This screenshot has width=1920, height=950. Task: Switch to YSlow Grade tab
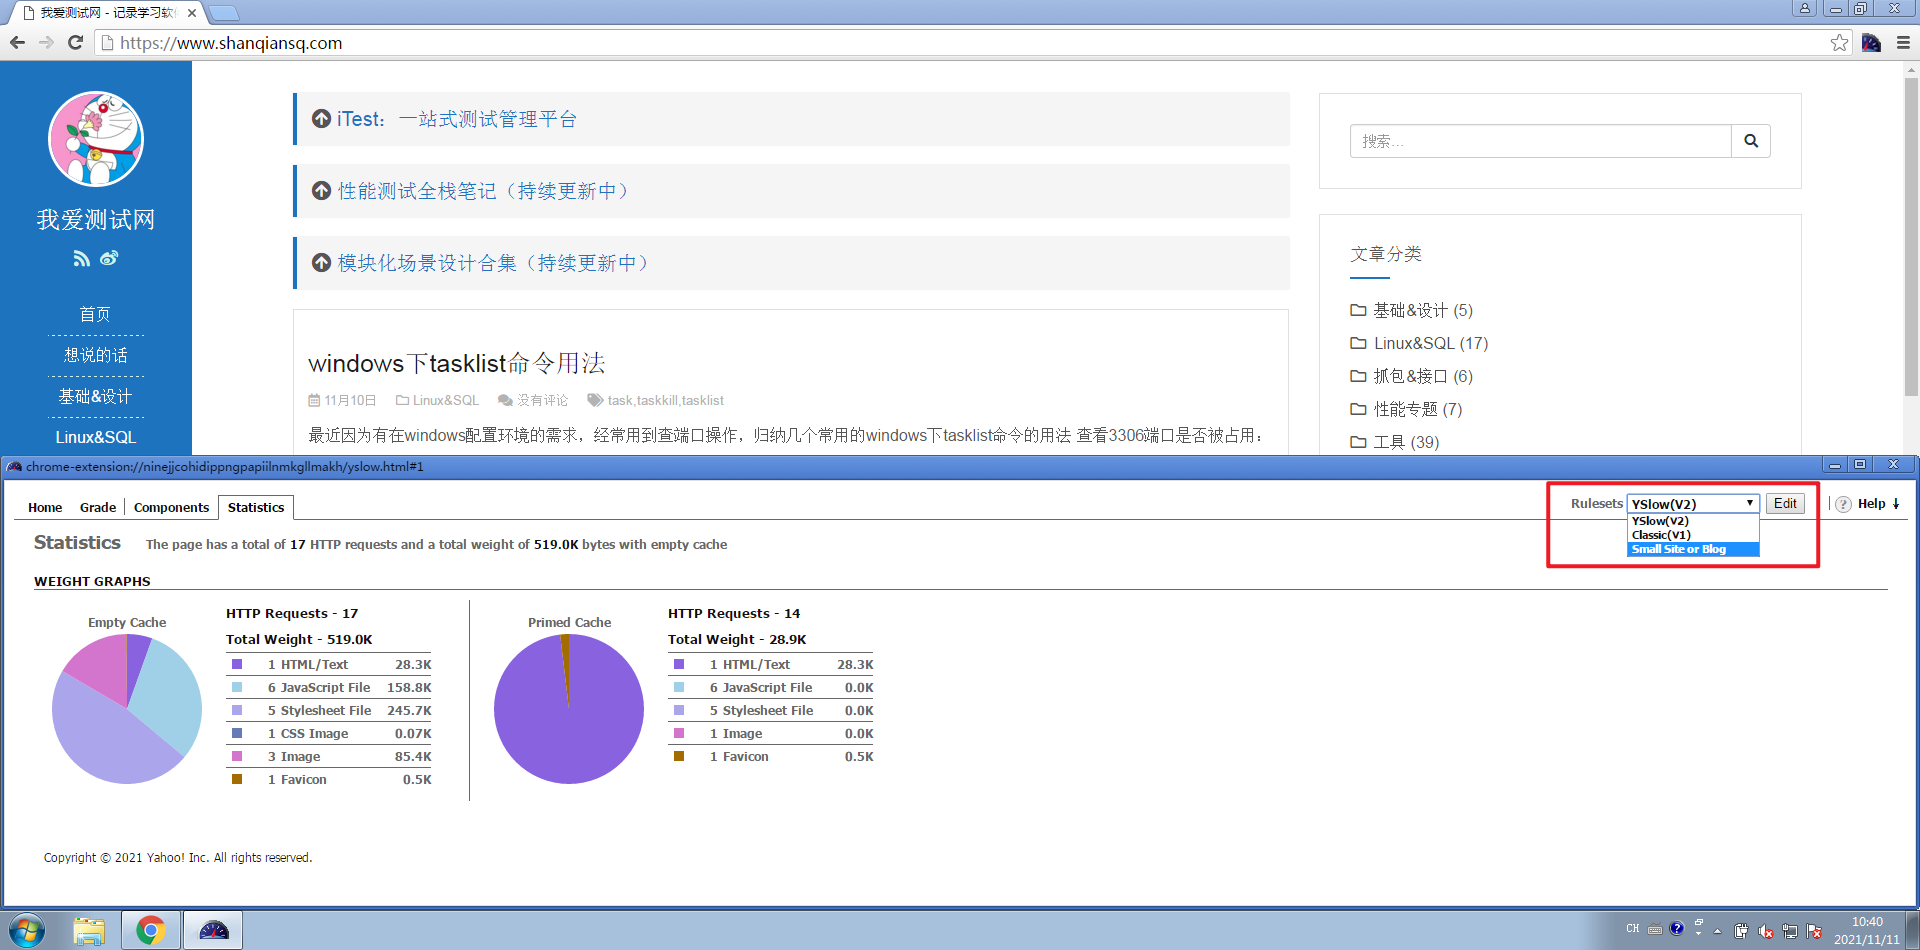tap(98, 507)
